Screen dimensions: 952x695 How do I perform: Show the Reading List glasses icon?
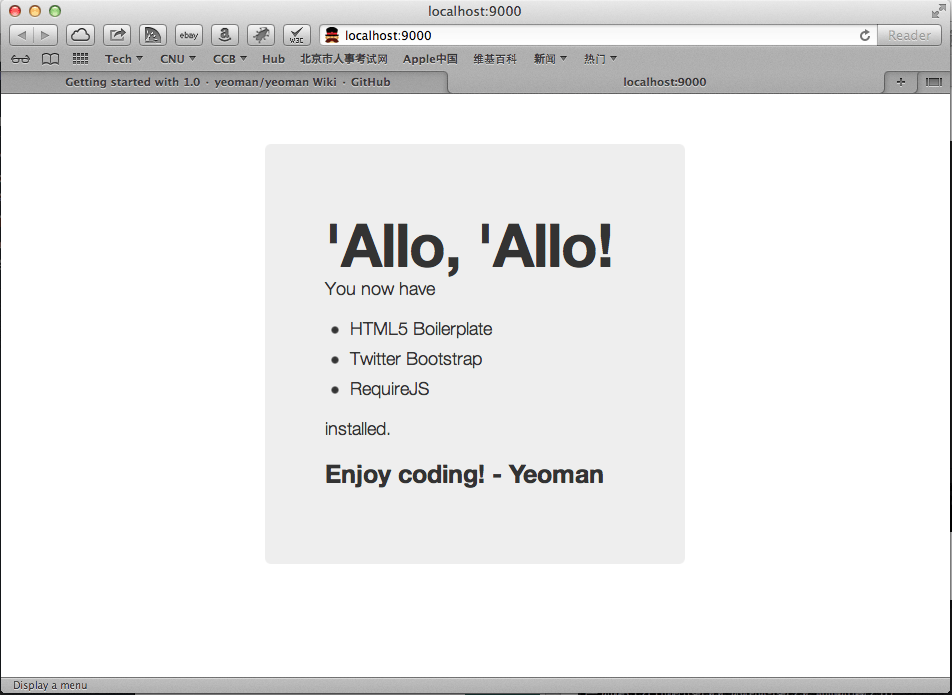[x=21, y=59]
